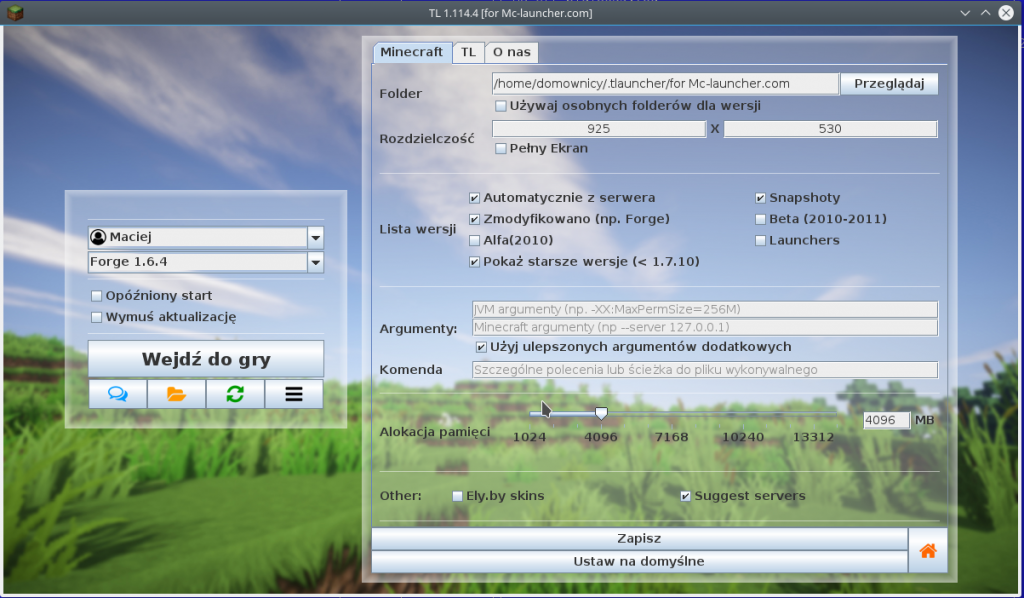Image resolution: width=1024 pixels, height=598 pixels.
Task: Switch to the TL tab
Action: pyautogui.click(x=468, y=52)
